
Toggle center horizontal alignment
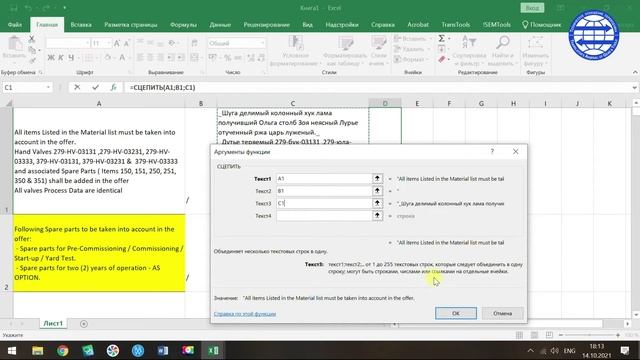(x=150, y=58)
